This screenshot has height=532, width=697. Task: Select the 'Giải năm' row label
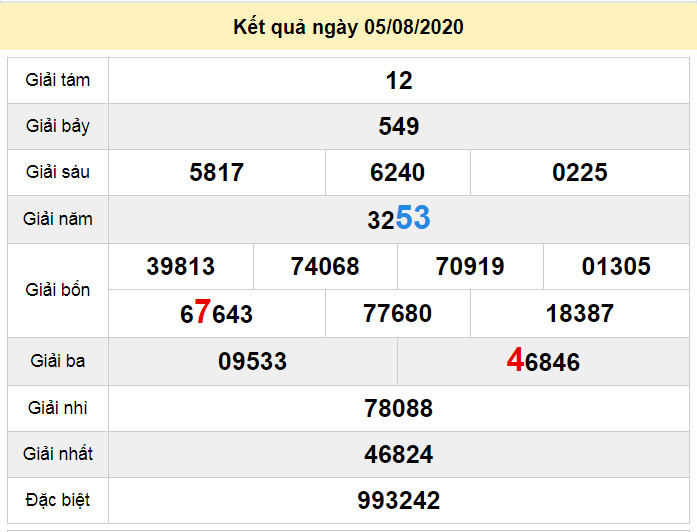58,219
